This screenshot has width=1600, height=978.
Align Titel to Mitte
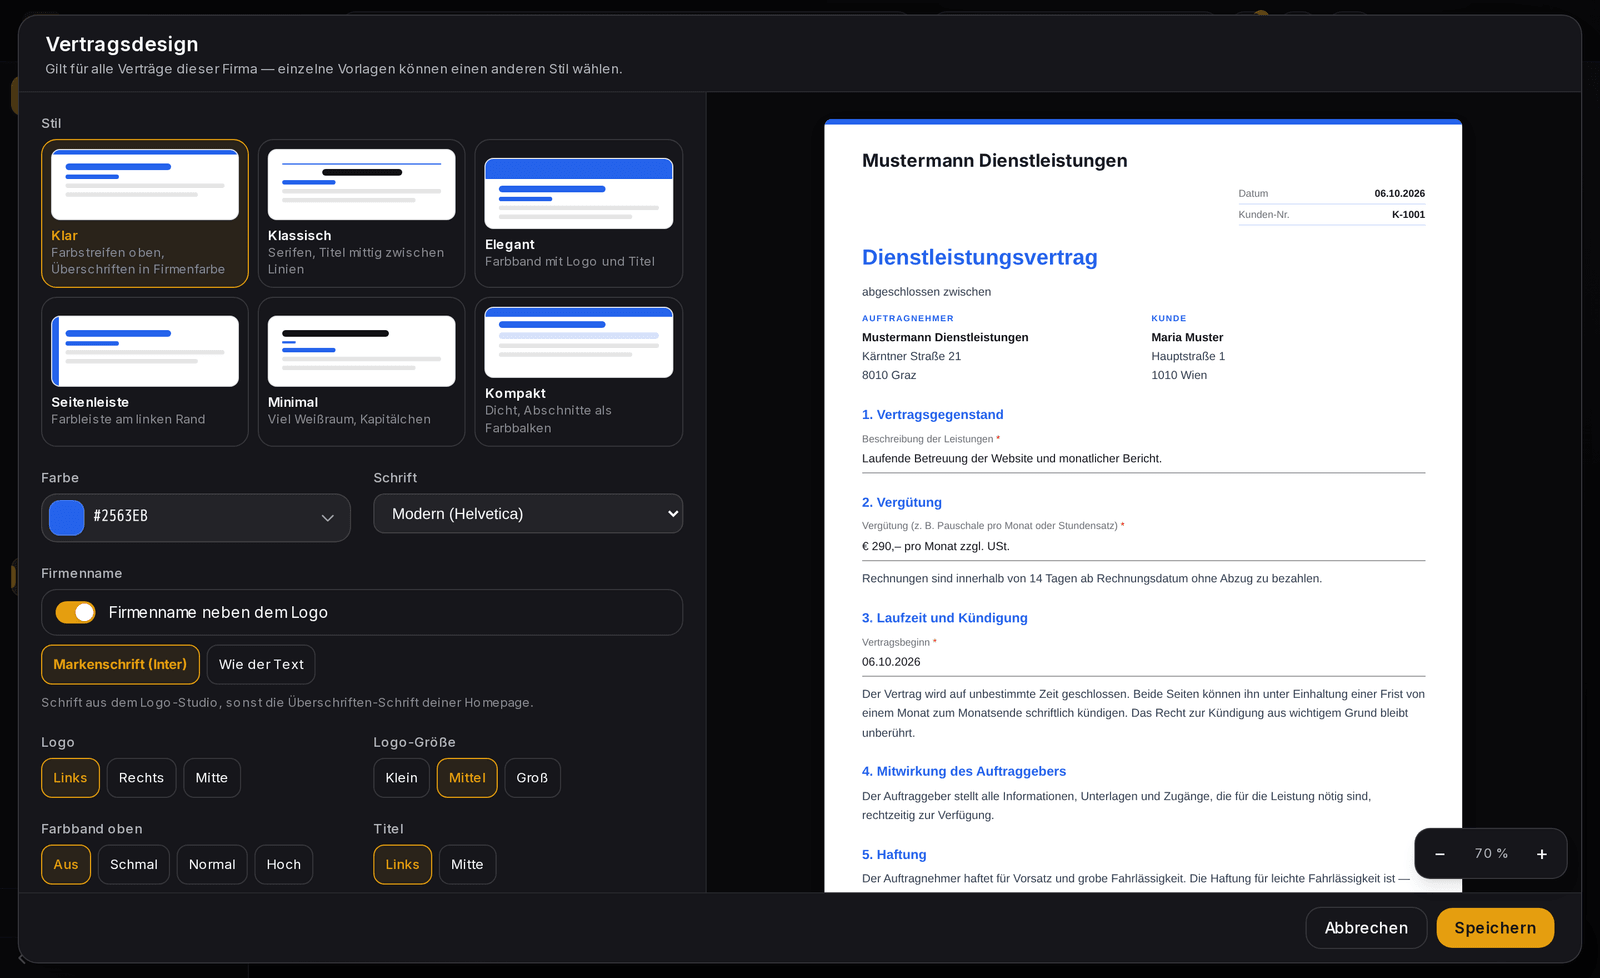467,865
